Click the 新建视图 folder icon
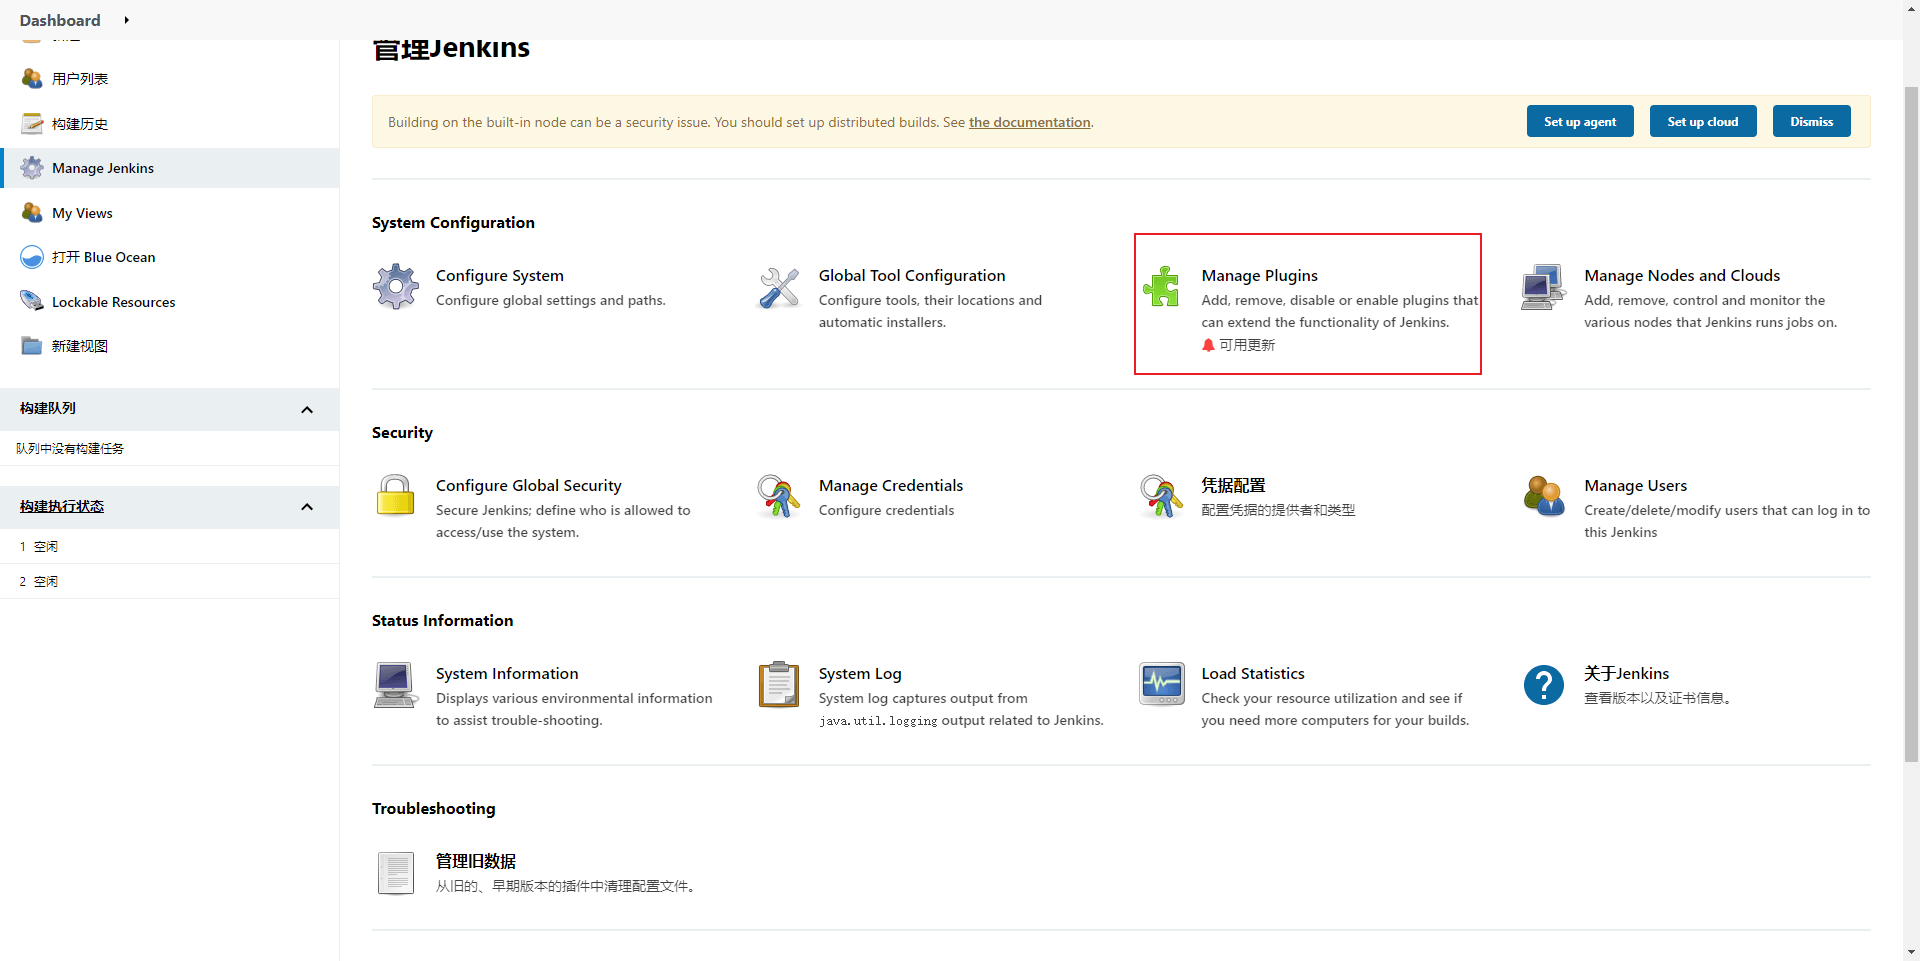 click(x=32, y=346)
